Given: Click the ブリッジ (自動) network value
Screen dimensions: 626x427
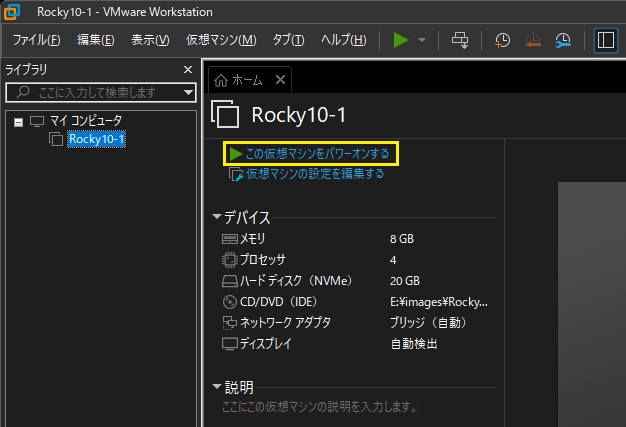Looking at the screenshot, I should tap(428, 322).
